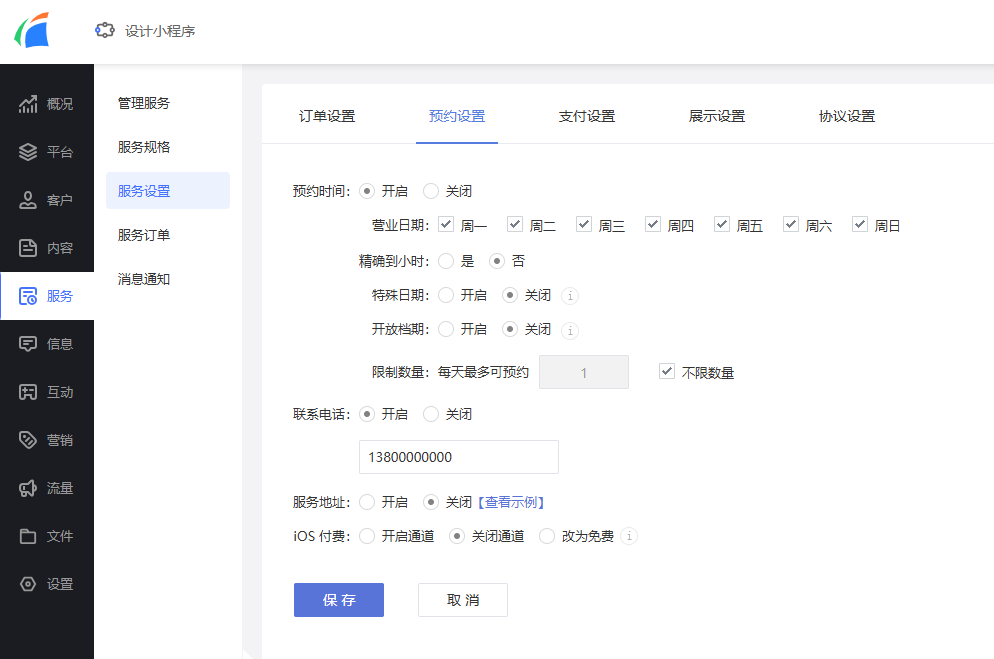Image resolution: width=994 pixels, height=659 pixels.
Task: Click the 互动 interaction icon in sidebar
Action: 28,392
